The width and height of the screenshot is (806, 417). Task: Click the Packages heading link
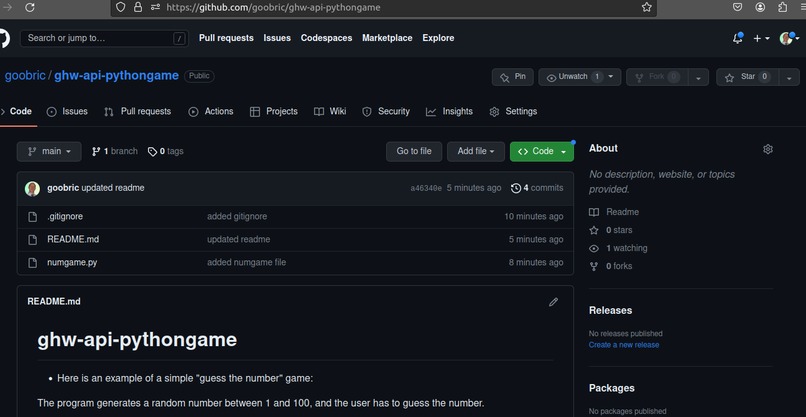click(x=612, y=388)
